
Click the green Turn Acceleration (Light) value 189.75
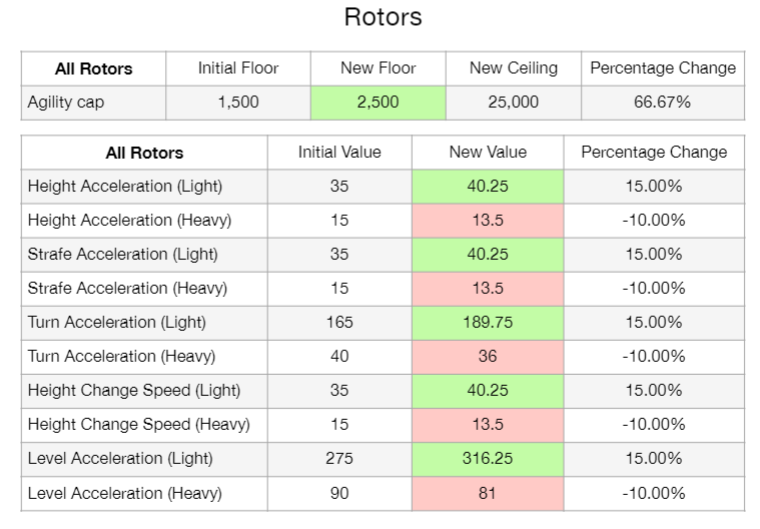pyautogui.click(x=487, y=322)
